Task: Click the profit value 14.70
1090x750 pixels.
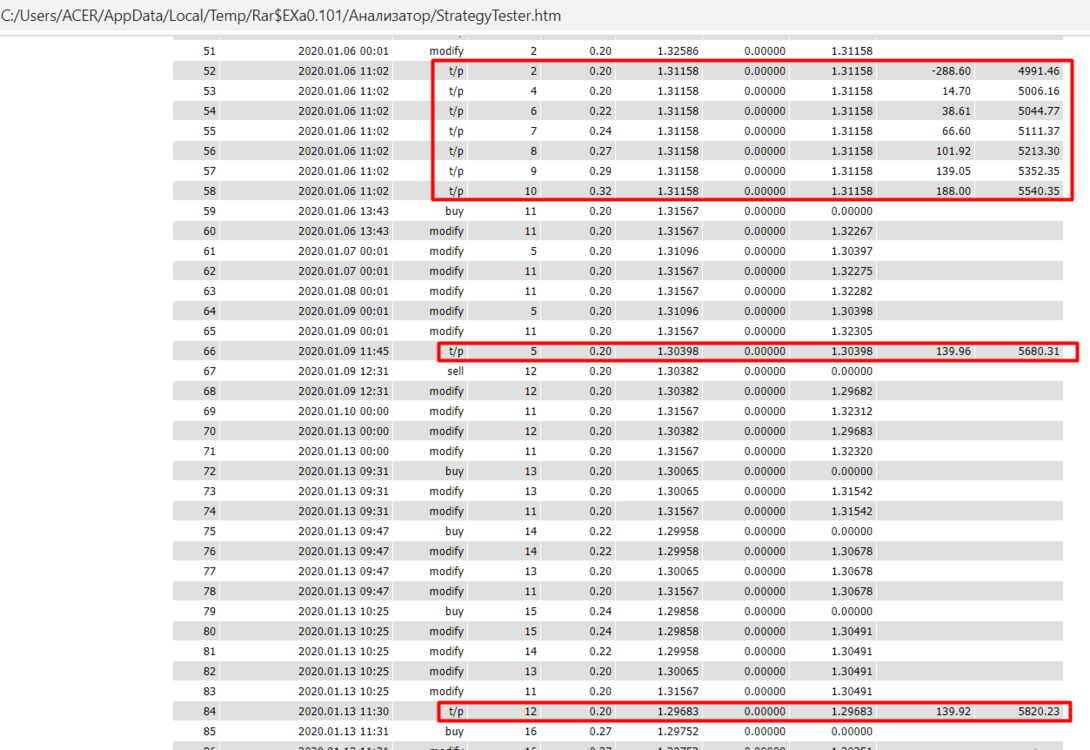Action: tap(957, 91)
